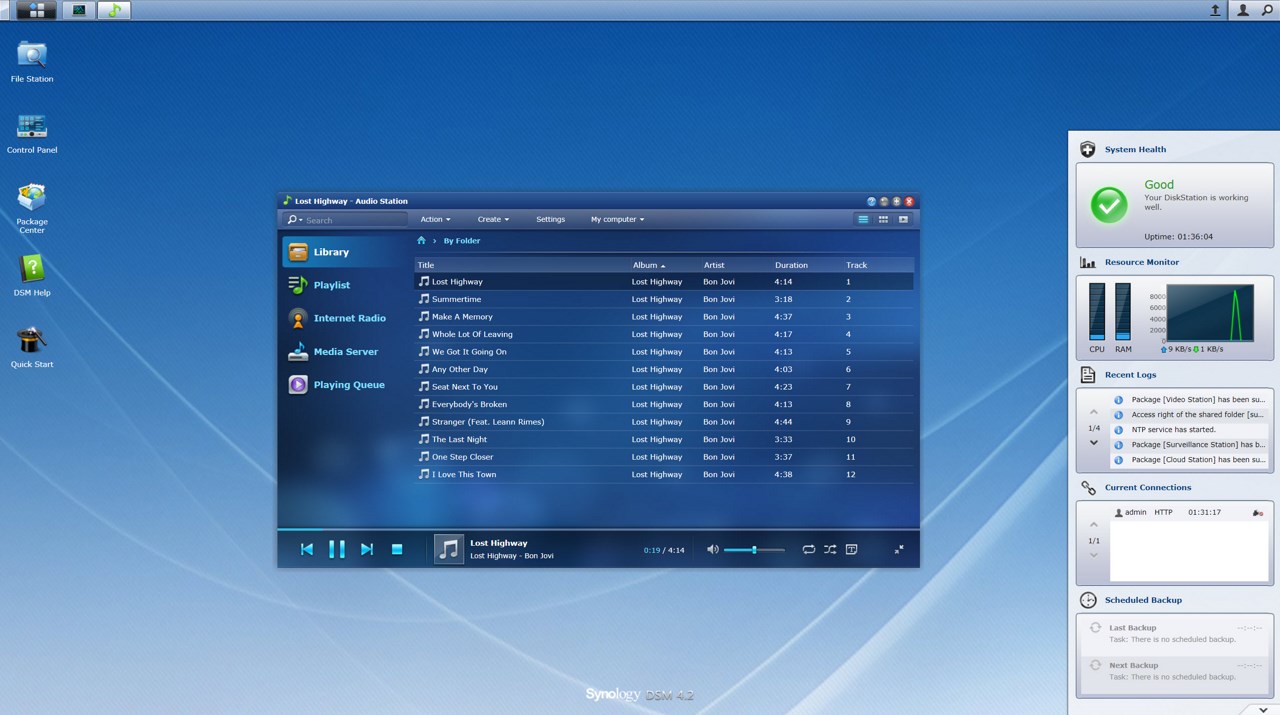
Task: Open Audio Station help button
Action: [871, 202]
